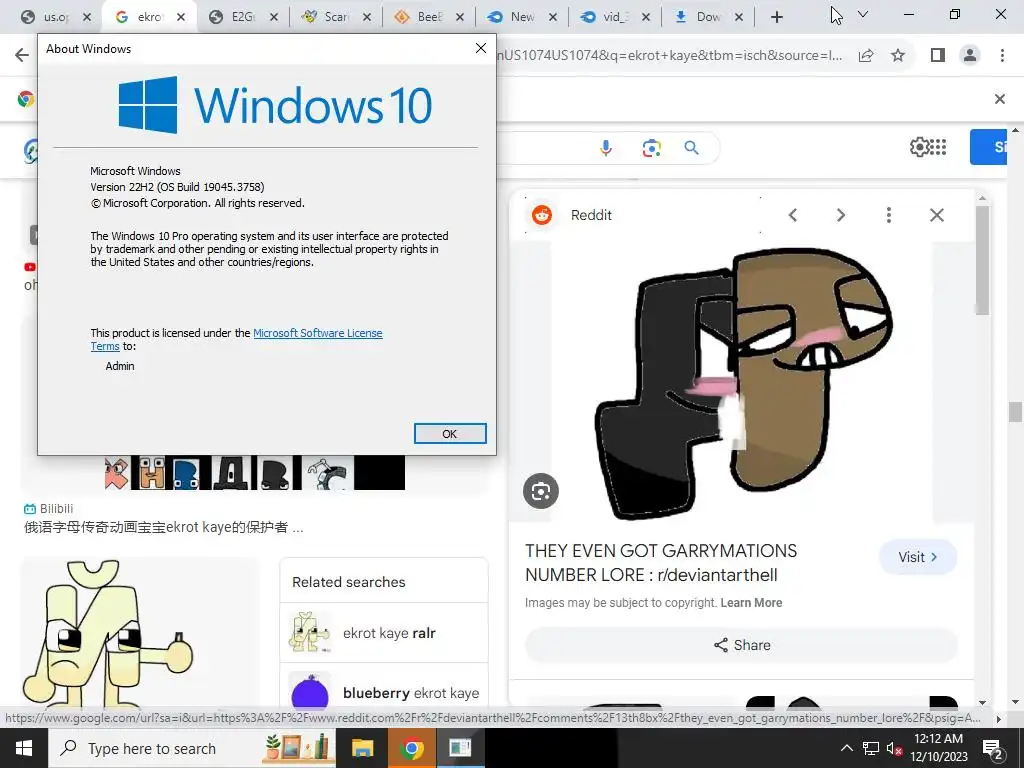Open a new browser tab
The image size is (1024, 768).
tap(776, 17)
